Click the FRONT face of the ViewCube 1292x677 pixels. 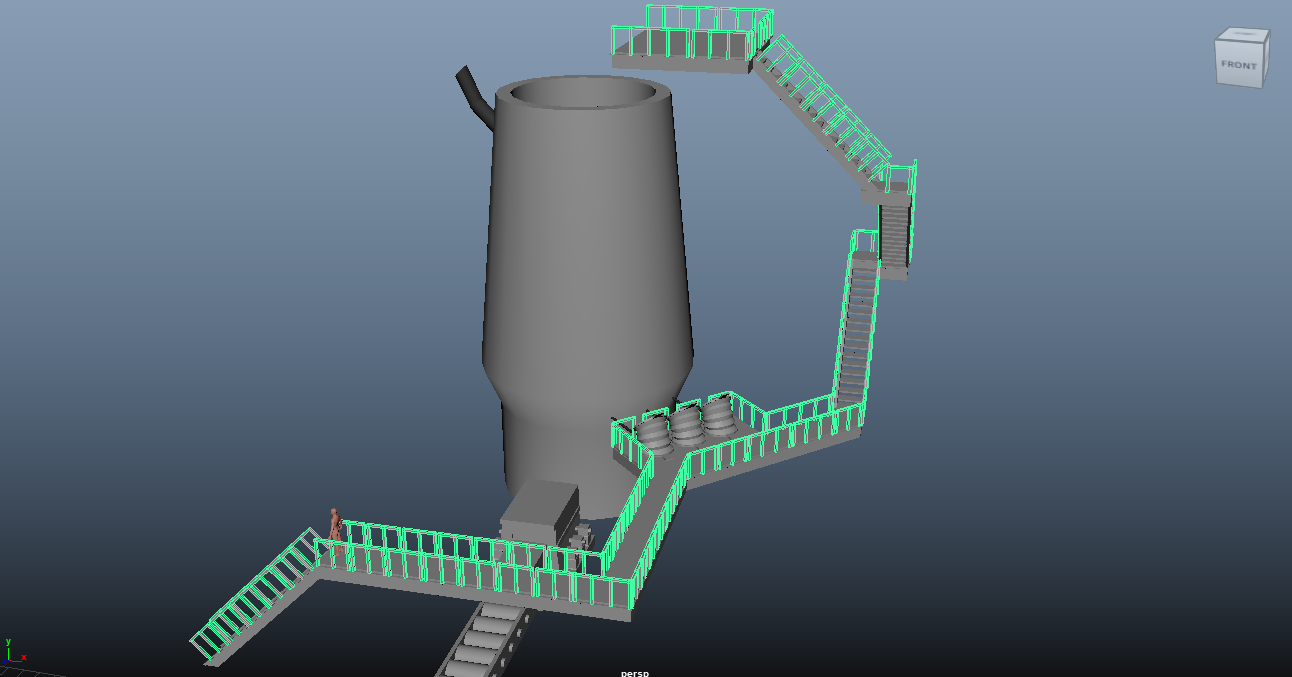click(x=1238, y=65)
